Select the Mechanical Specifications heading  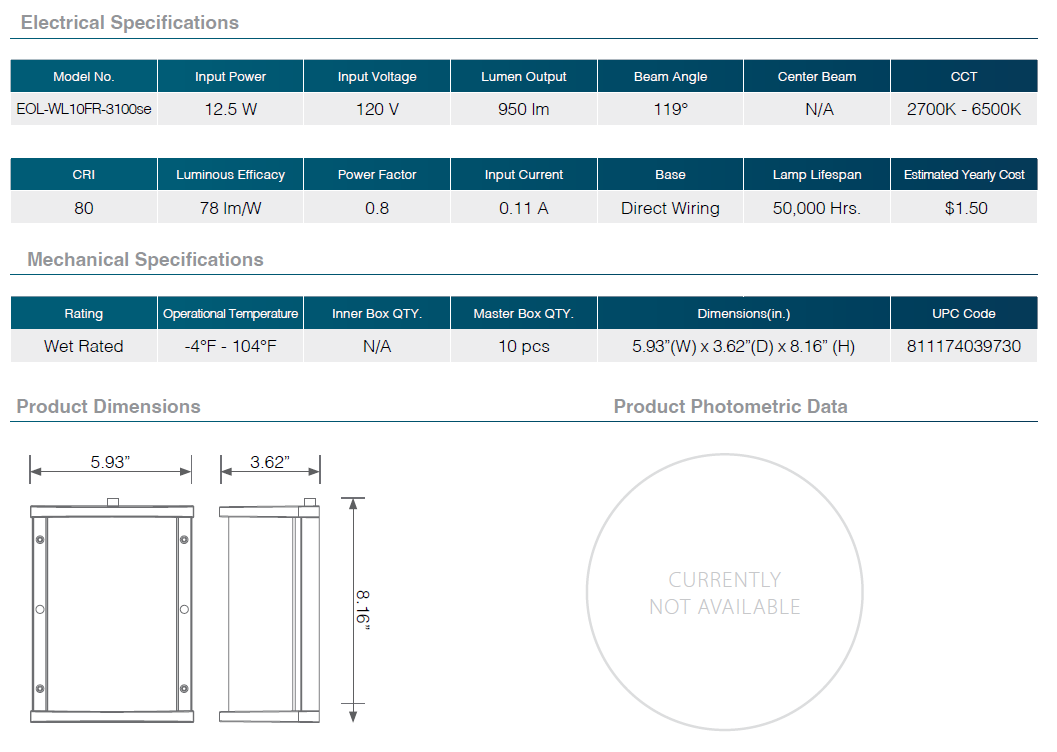[145, 260]
